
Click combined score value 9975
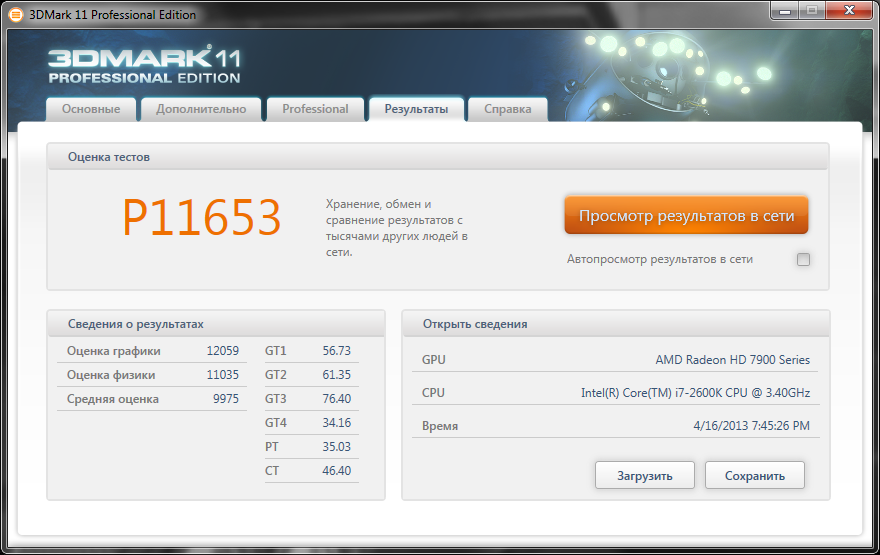pos(226,399)
